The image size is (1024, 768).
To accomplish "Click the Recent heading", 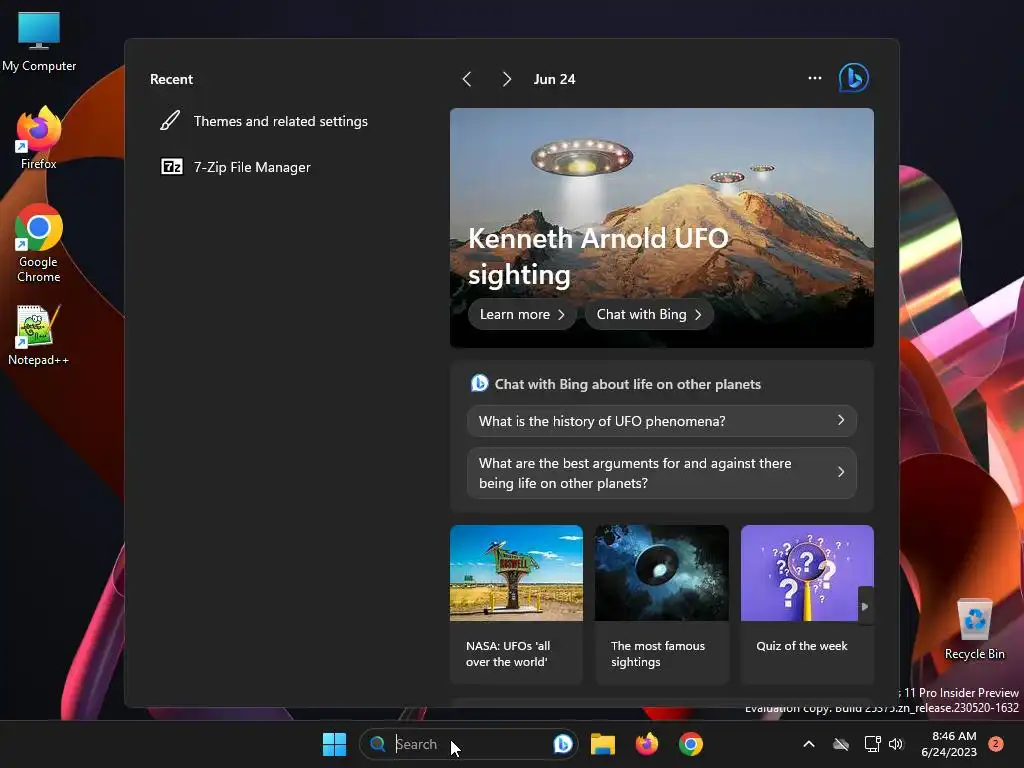I will point(171,79).
